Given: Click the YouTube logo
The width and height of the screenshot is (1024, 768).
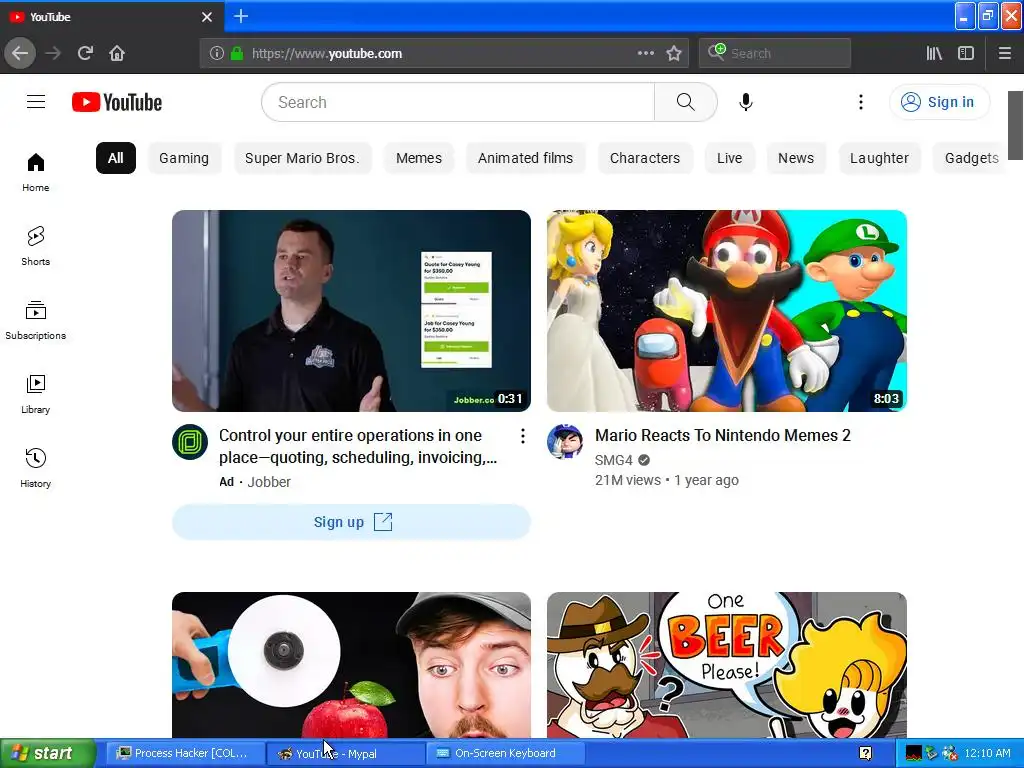Looking at the screenshot, I should point(117,102).
